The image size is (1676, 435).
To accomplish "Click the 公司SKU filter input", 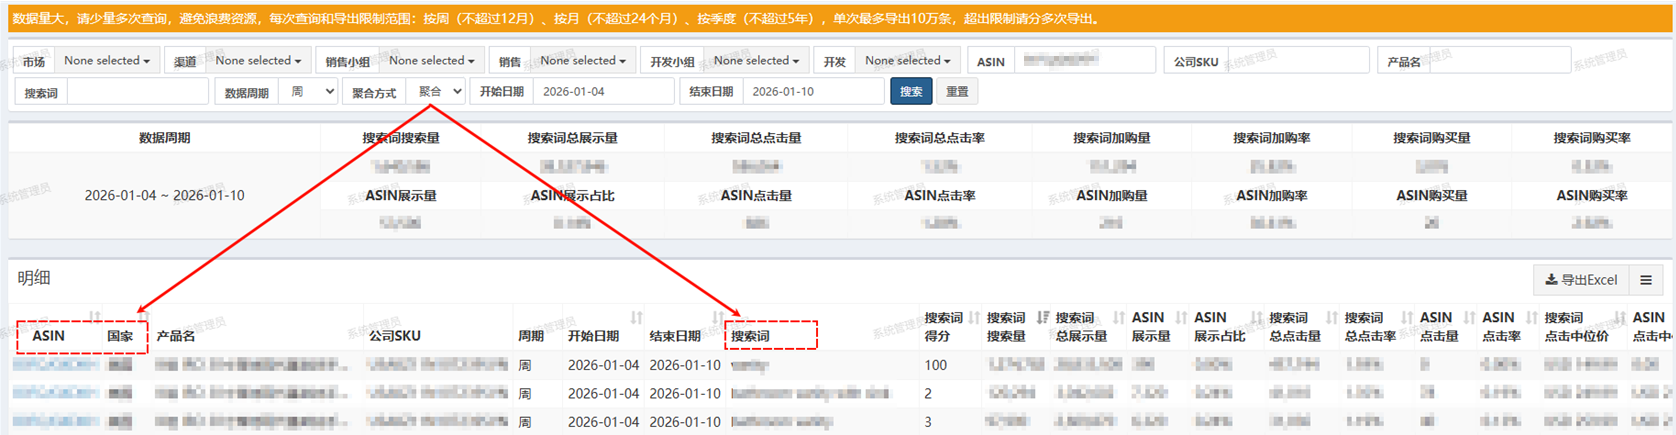I will coord(1298,61).
